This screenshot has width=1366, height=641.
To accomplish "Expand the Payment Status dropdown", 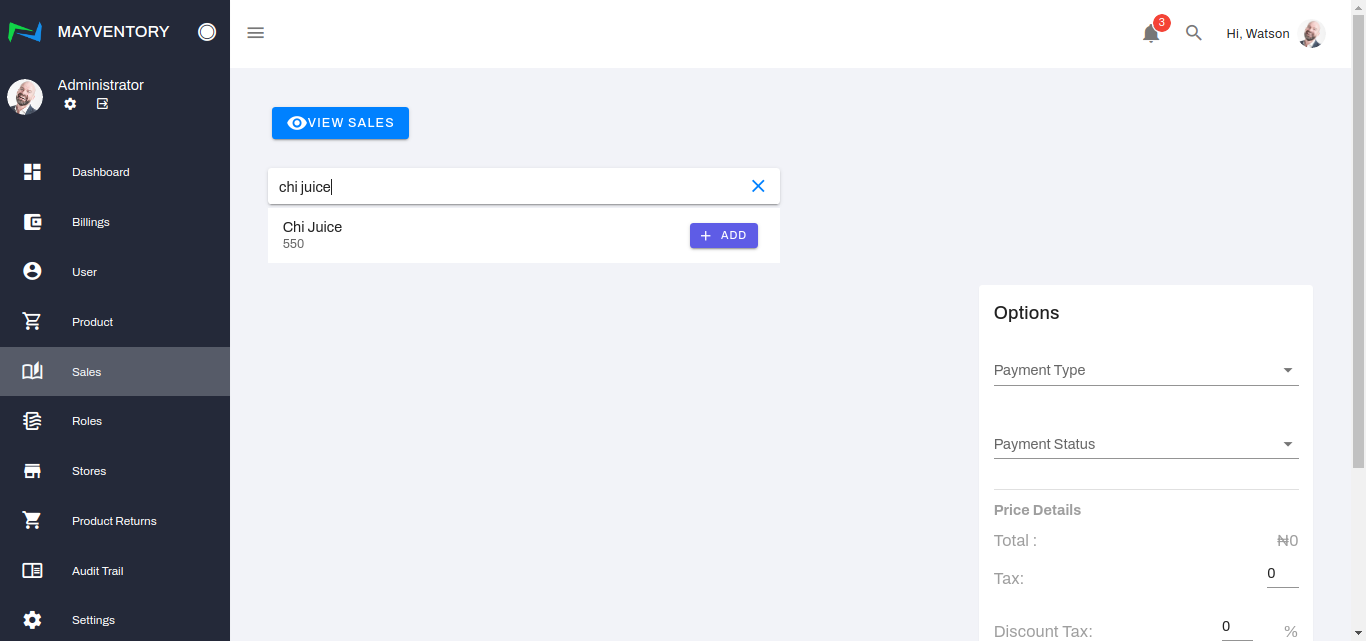I will [1145, 444].
